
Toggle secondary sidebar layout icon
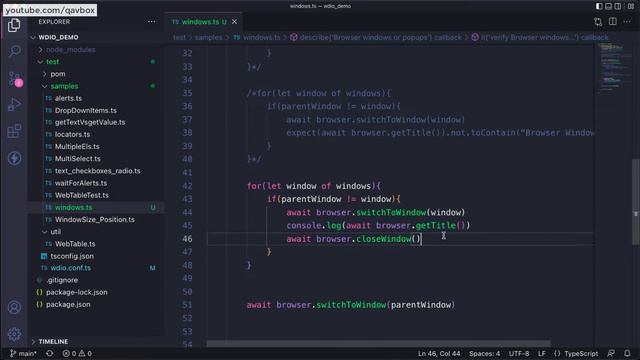point(618,6)
